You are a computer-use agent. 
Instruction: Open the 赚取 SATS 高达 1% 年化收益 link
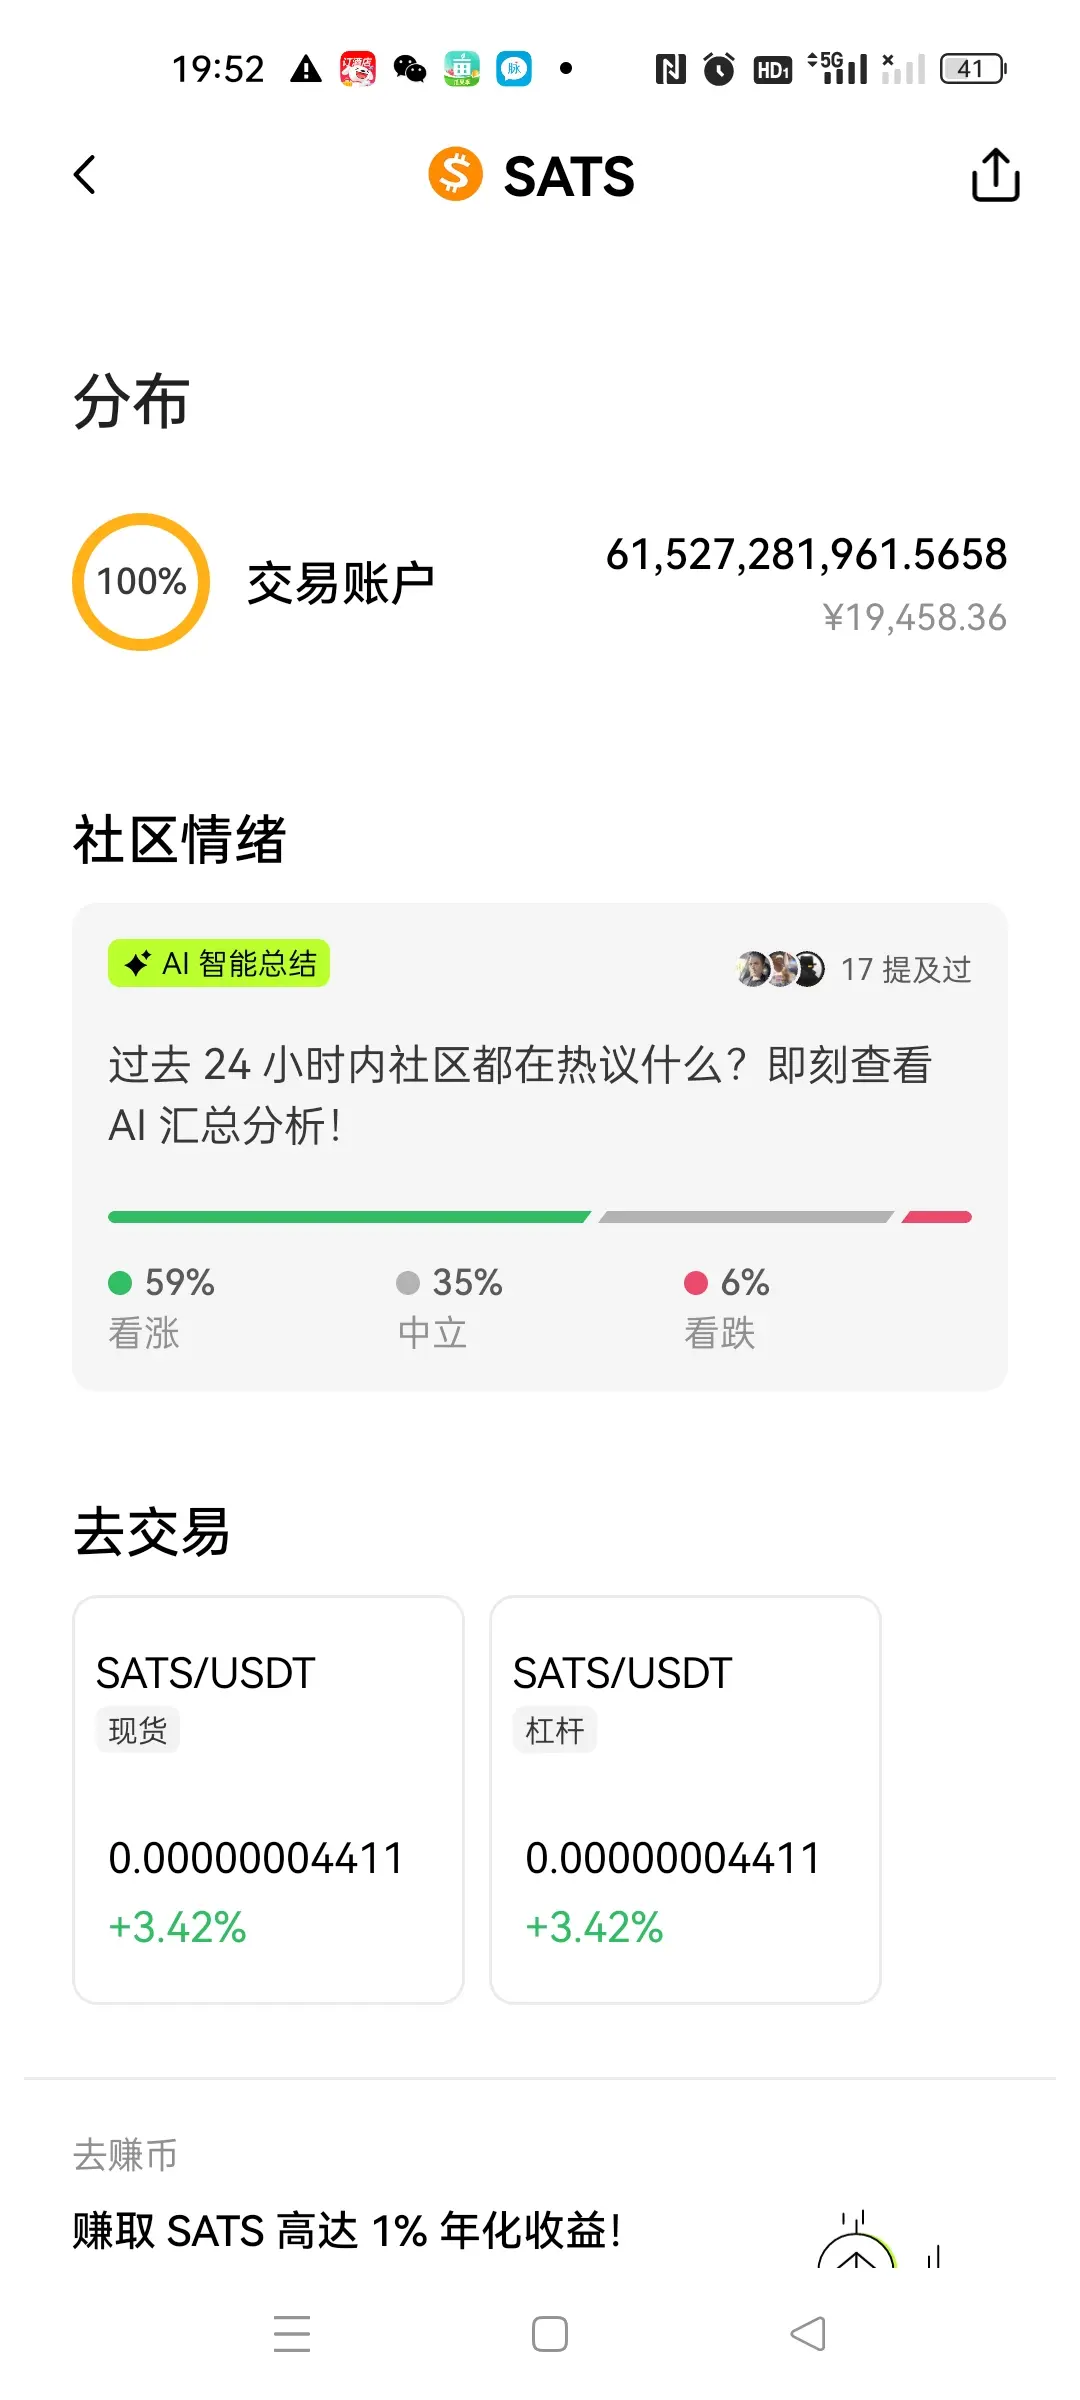(x=347, y=2231)
